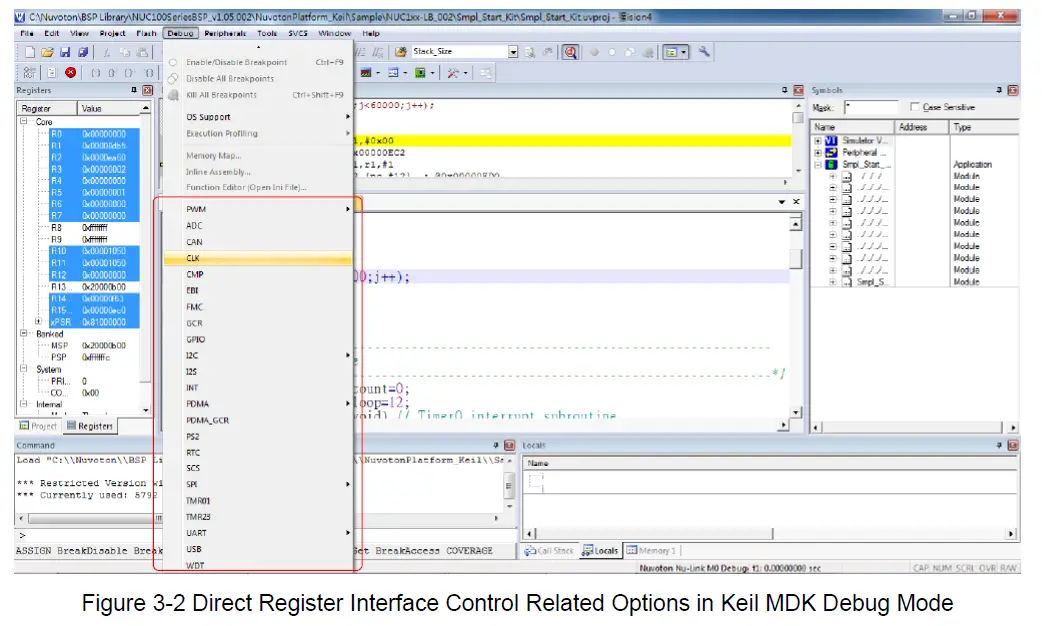
Task: Collapse the Core register group
Action: (x=24, y=121)
